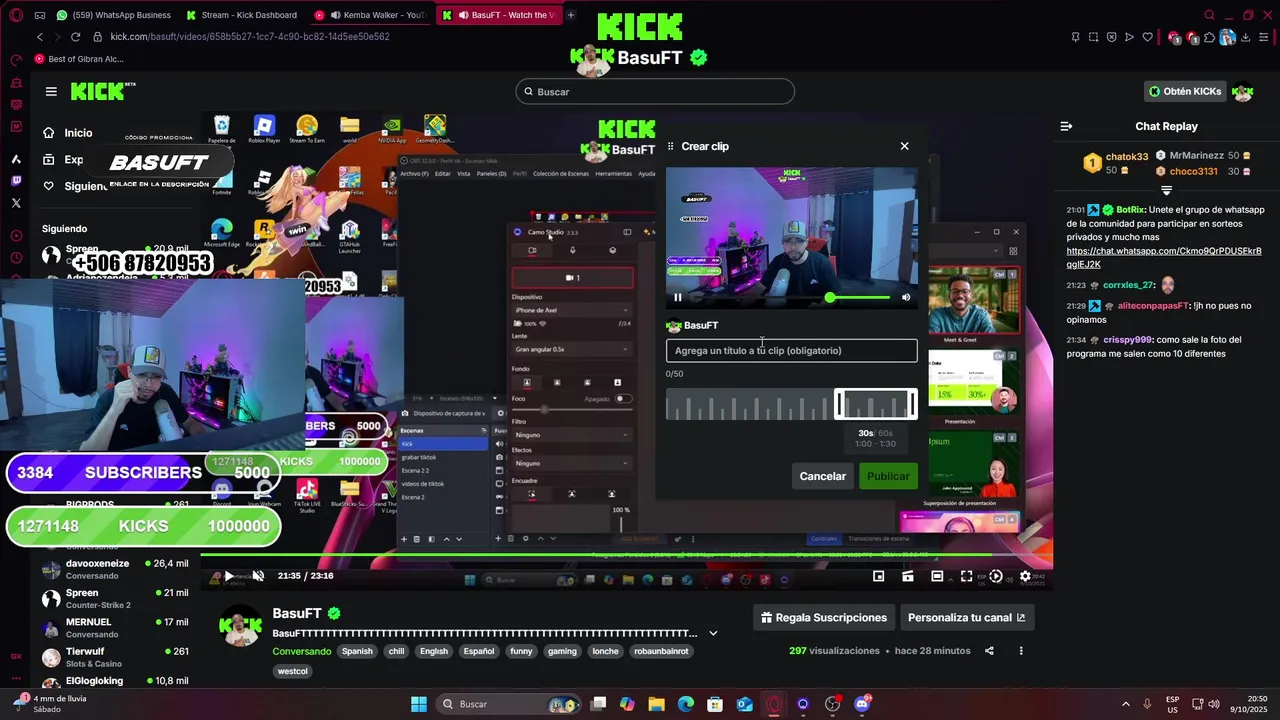Cancel the clip creation

pos(822,476)
